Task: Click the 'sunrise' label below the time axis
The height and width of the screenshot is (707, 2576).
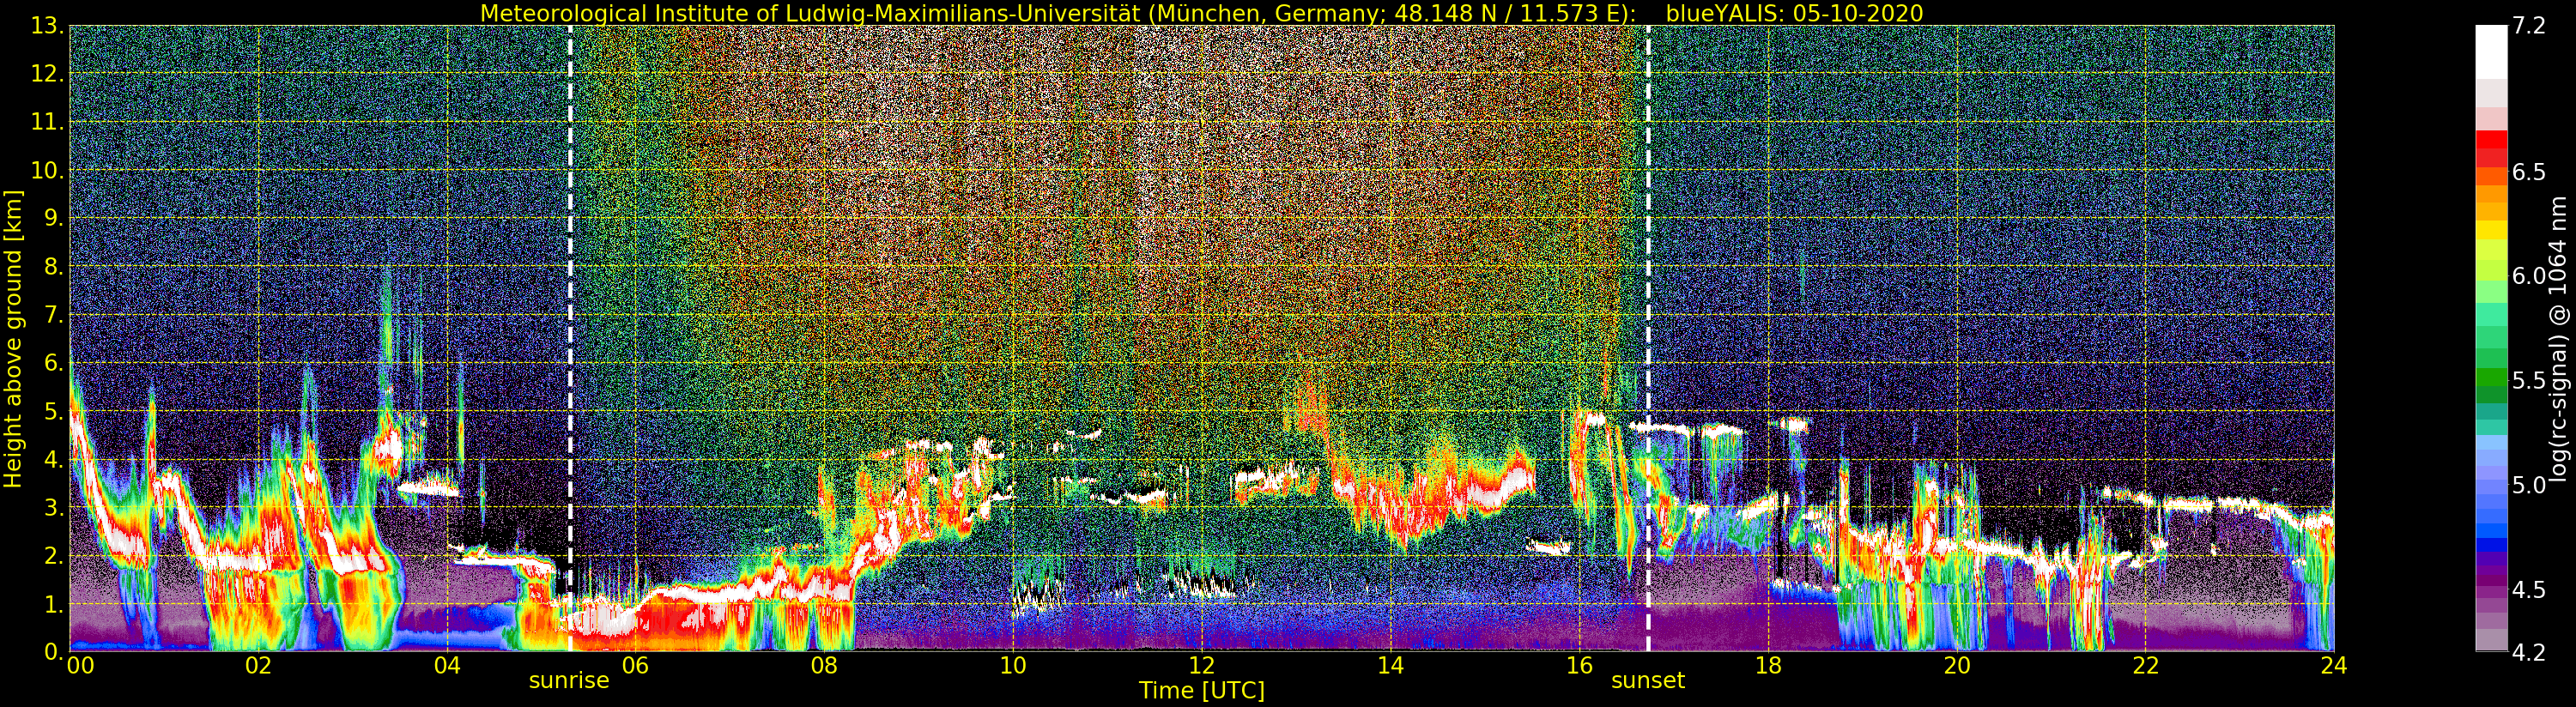Action: tap(569, 680)
